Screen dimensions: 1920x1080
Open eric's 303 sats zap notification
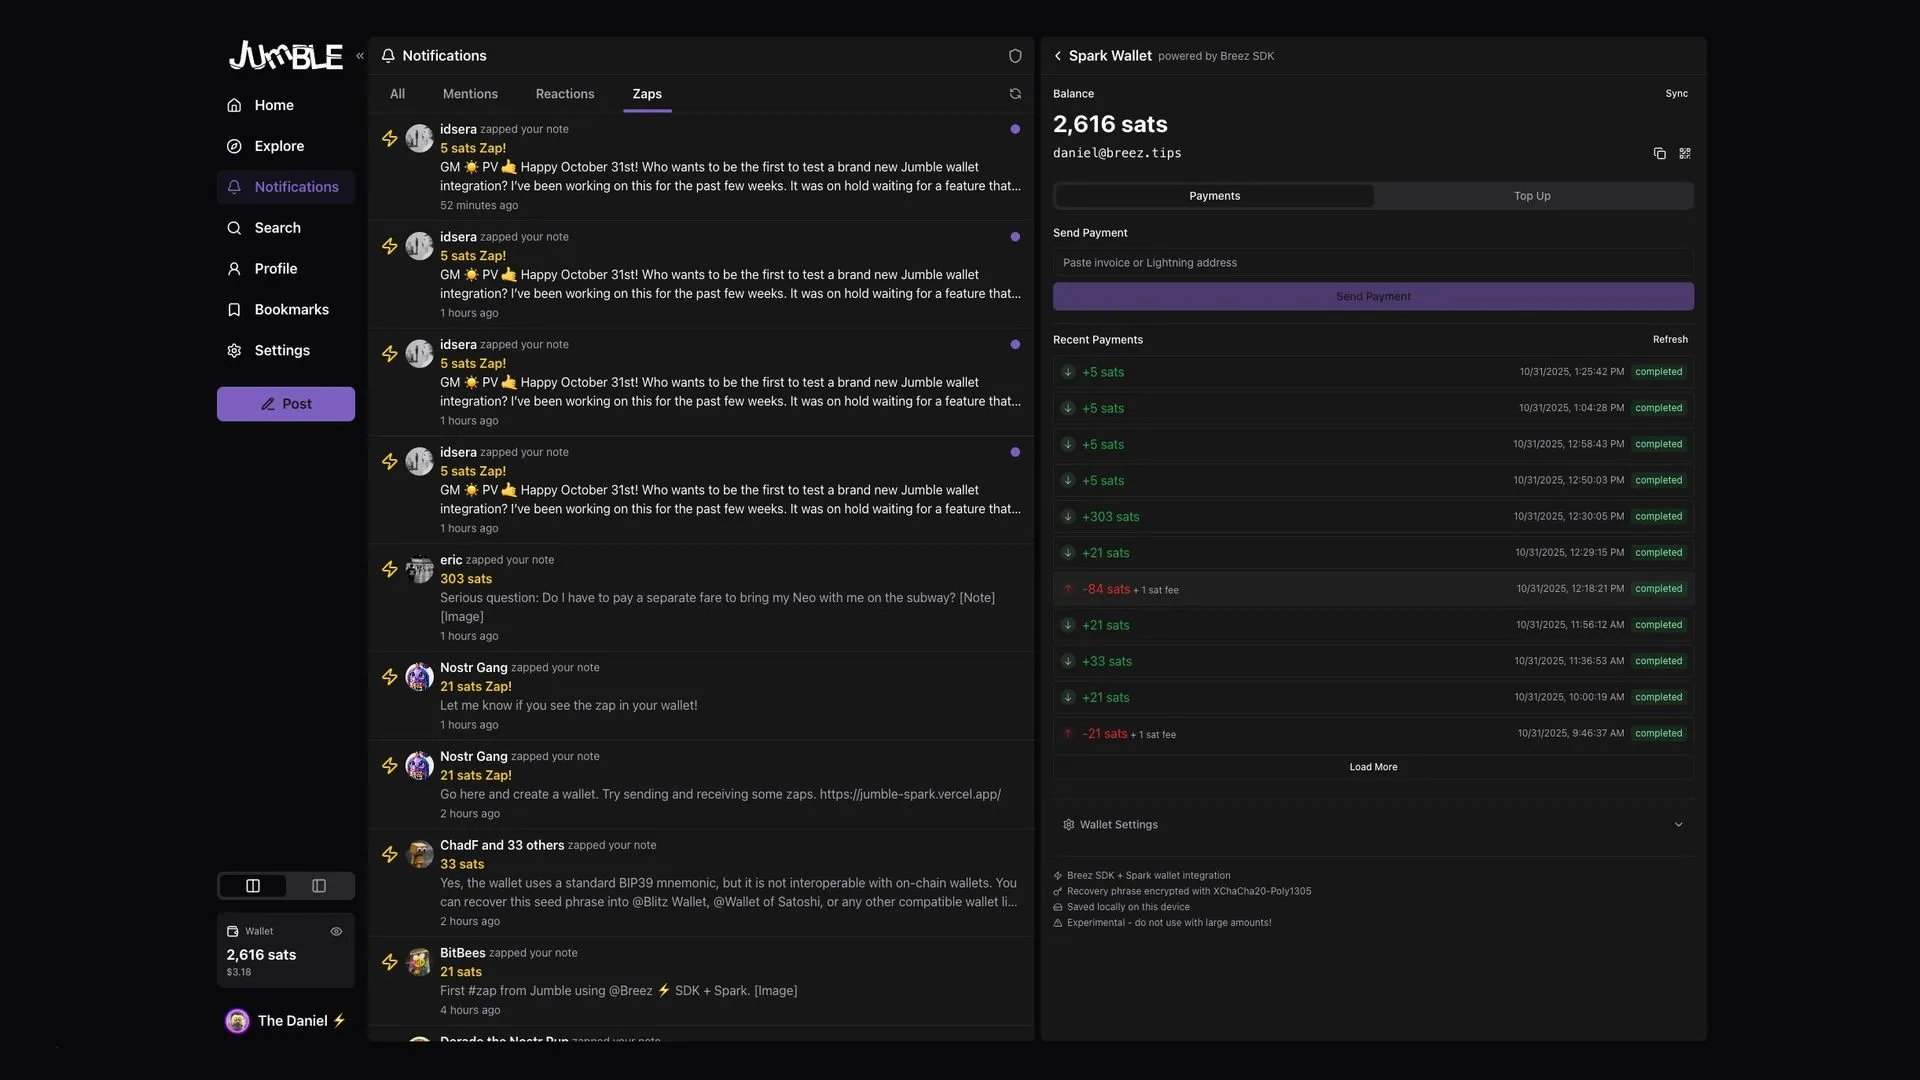click(x=700, y=598)
